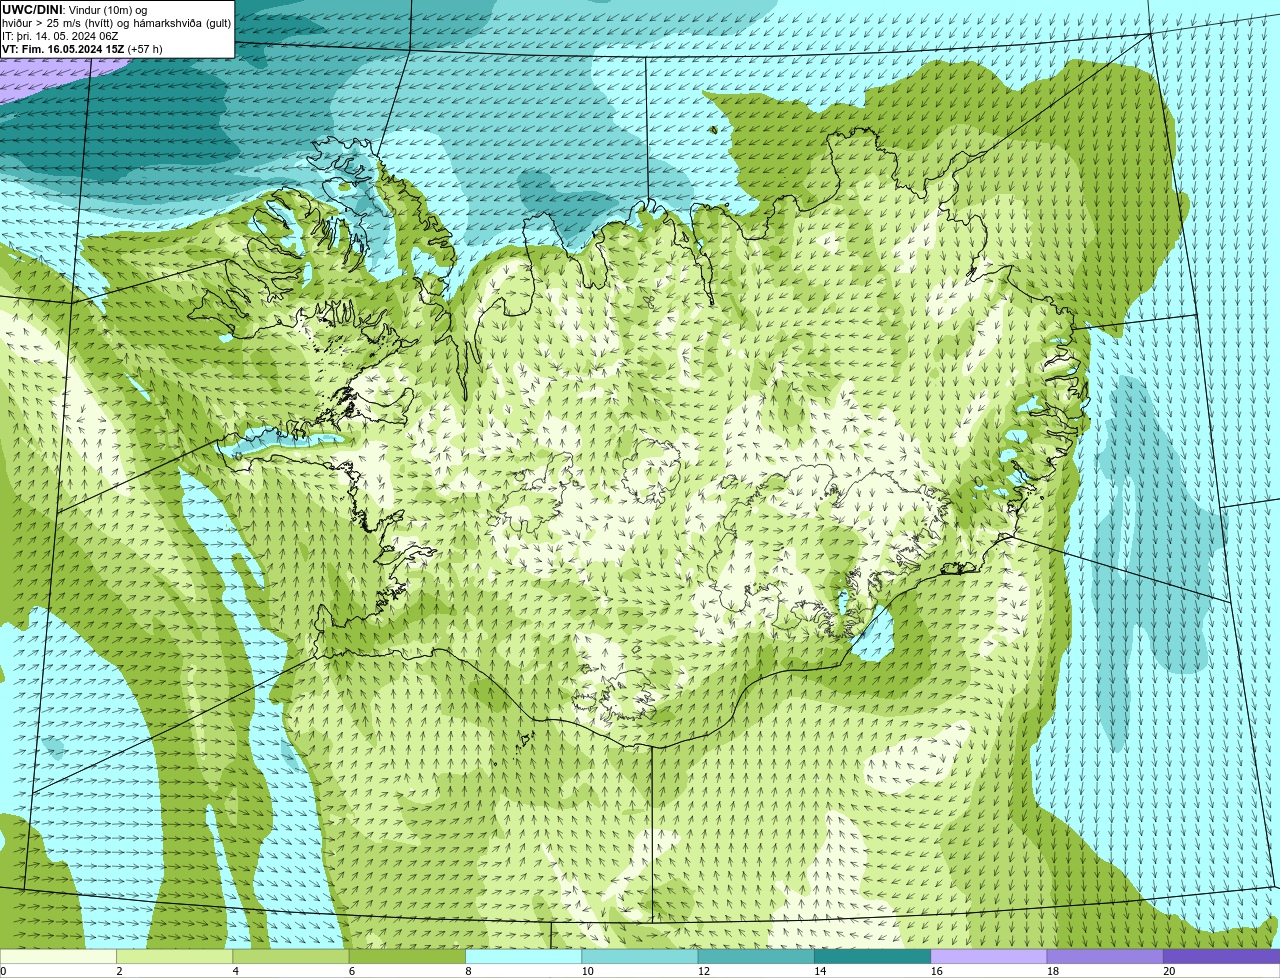This screenshot has height=978, width=1280.
Task: Select the dark teal 14–16 m/s legend swatch
Action: [872, 956]
